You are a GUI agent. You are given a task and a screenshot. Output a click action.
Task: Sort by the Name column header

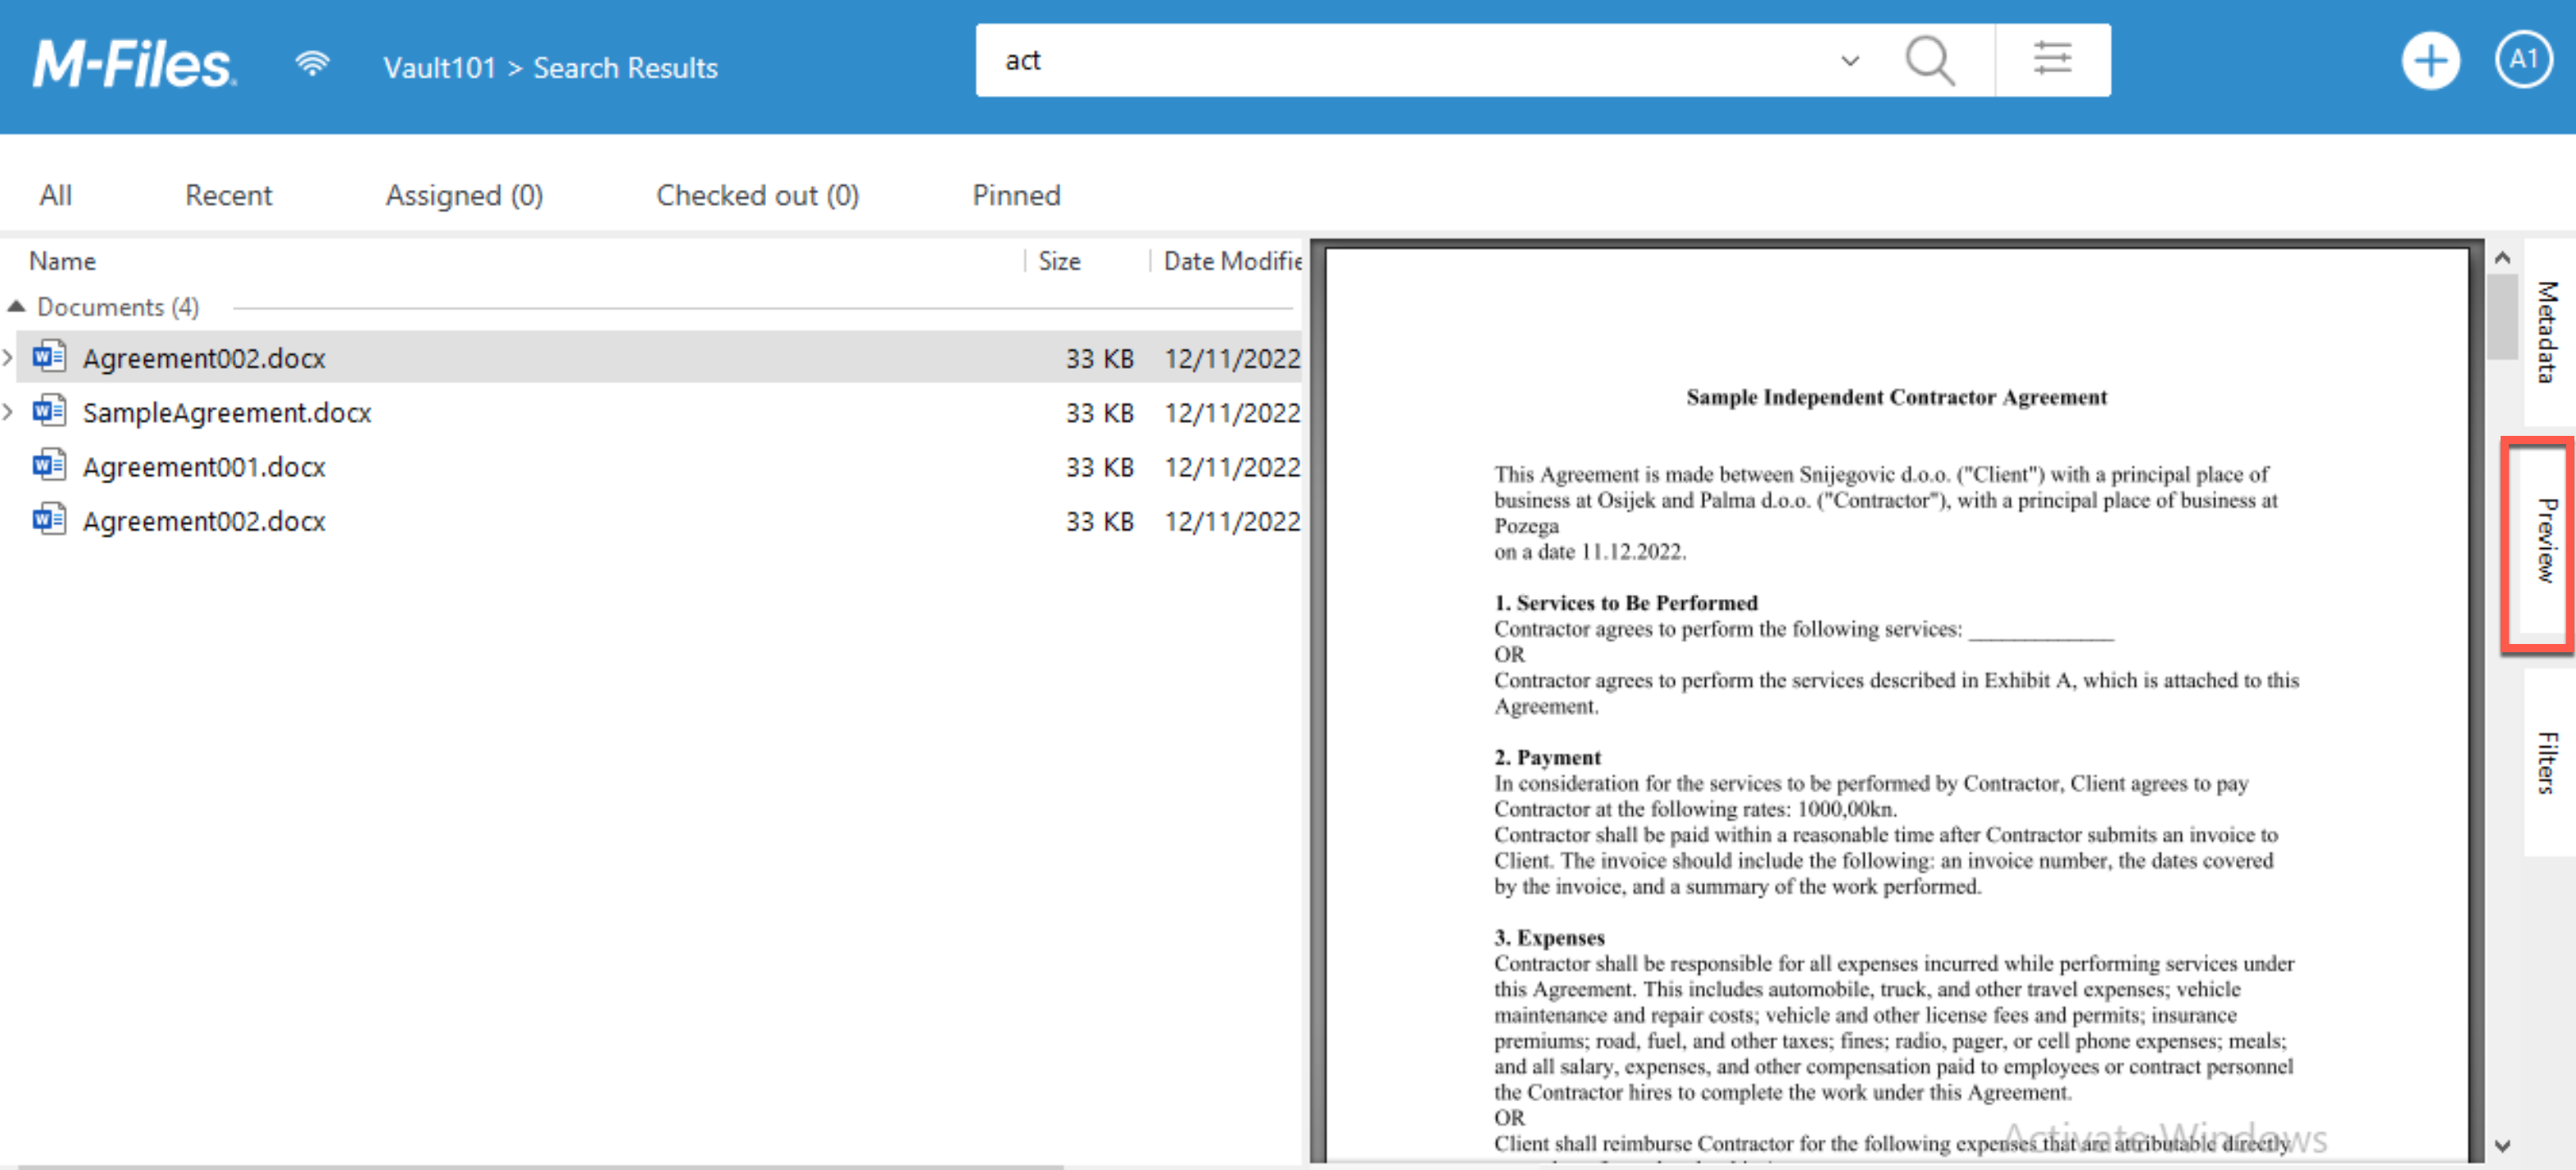tap(62, 261)
